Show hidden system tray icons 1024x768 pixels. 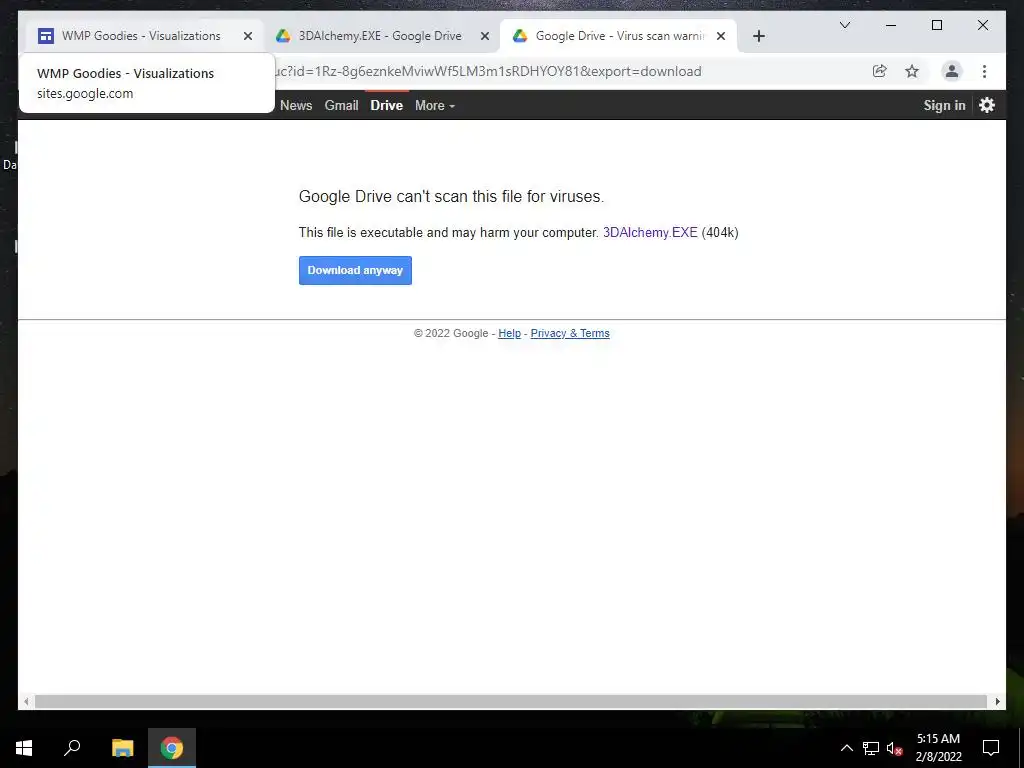click(x=846, y=748)
